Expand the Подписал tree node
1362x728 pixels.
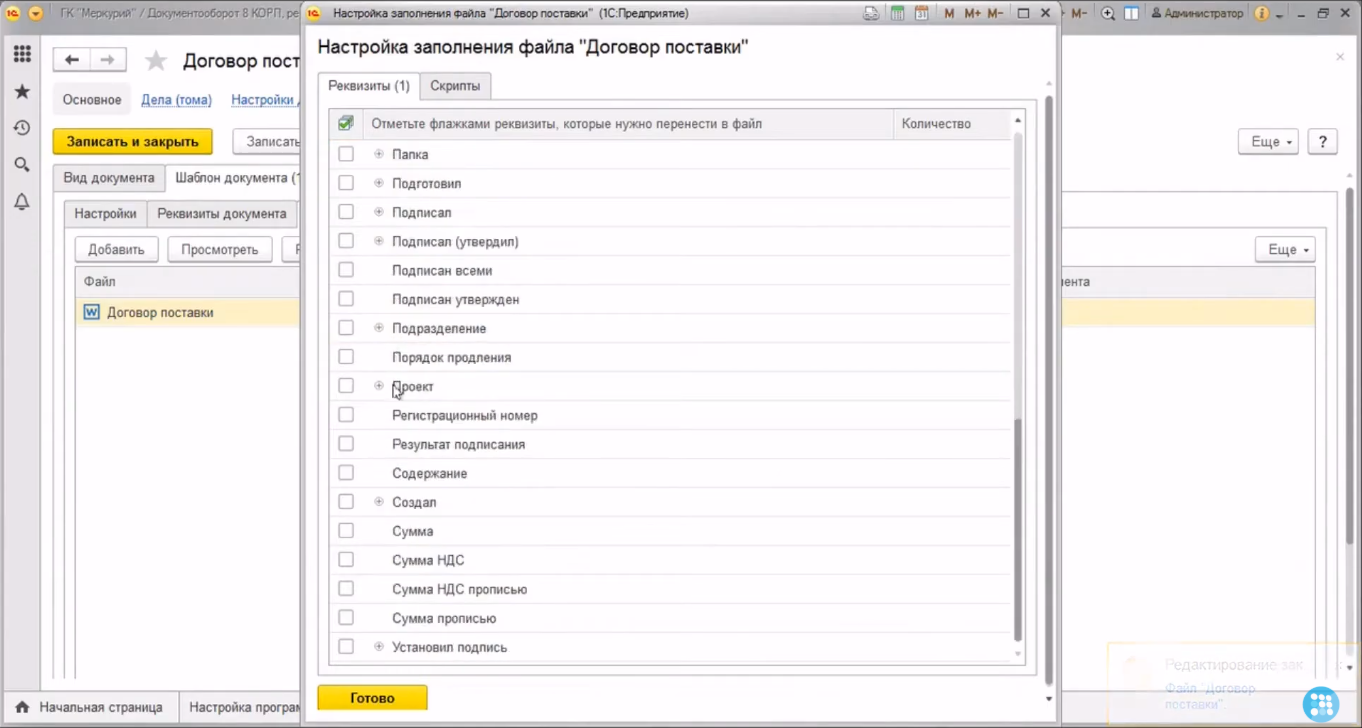pos(379,212)
